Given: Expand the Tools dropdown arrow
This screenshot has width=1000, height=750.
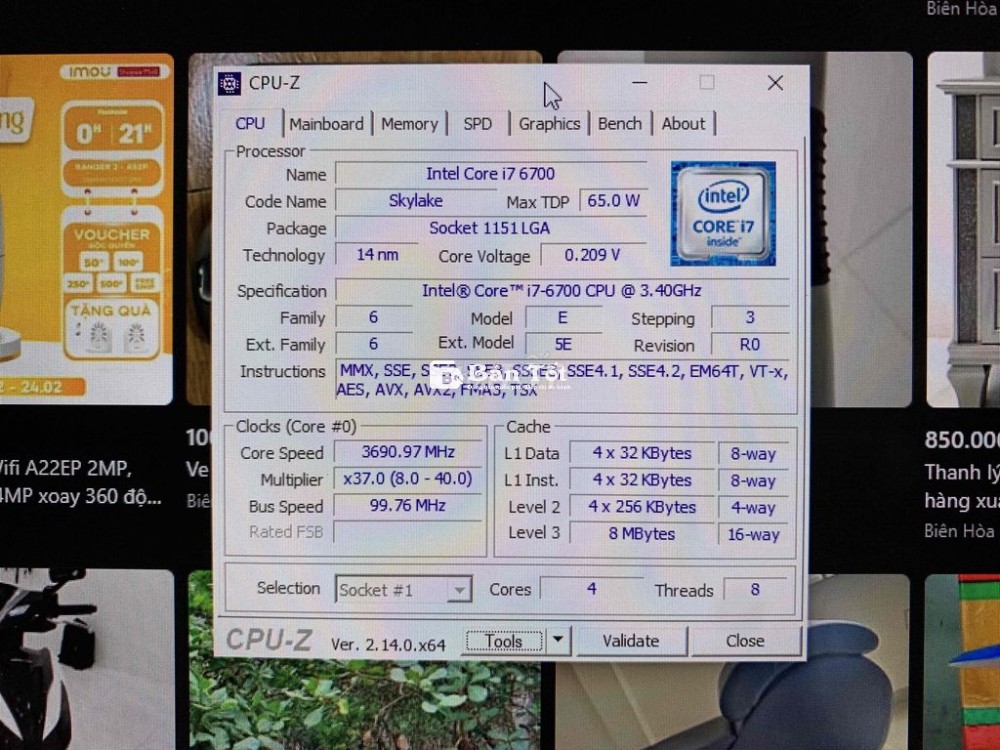Looking at the screenshot, I should point(558,640).
